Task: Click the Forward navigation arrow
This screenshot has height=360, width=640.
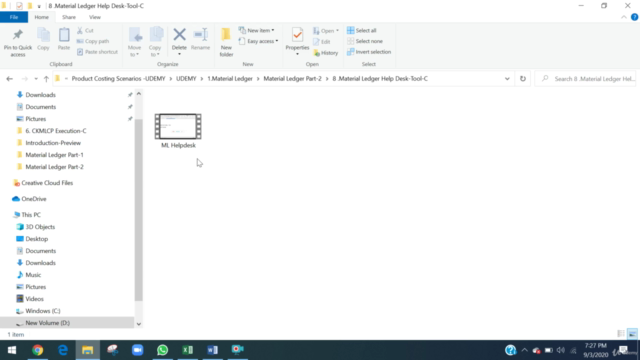Action: pos(24,79)
